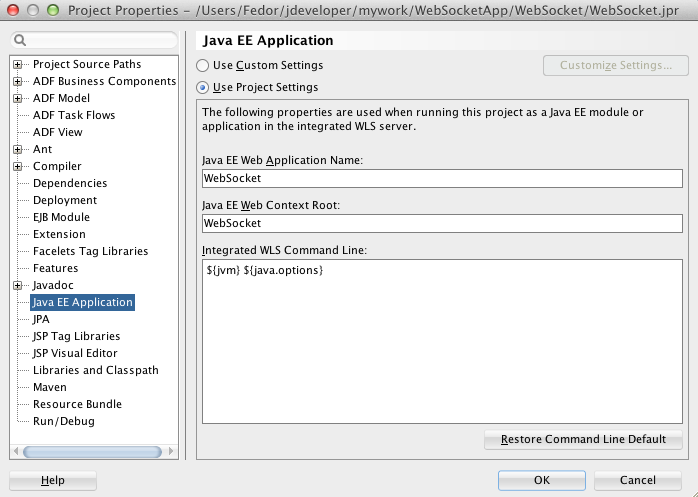Image resolution: width=698 pixels, height=497 pixels.
Task: Click the search magnifier icon
Action: tap(21, 41)
